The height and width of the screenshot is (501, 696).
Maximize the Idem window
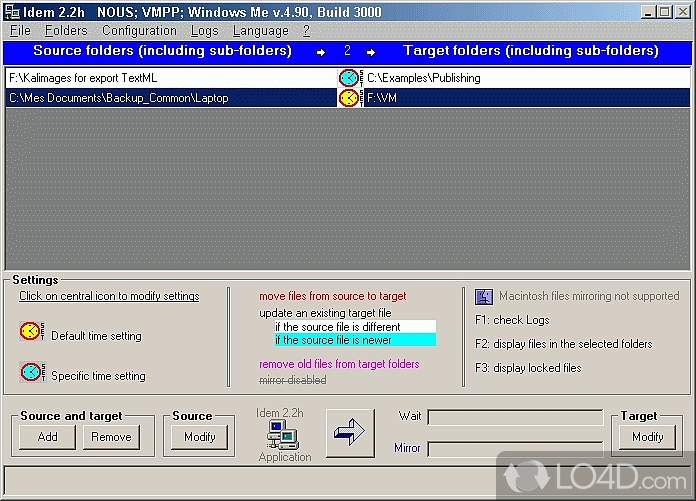(664, 12)
